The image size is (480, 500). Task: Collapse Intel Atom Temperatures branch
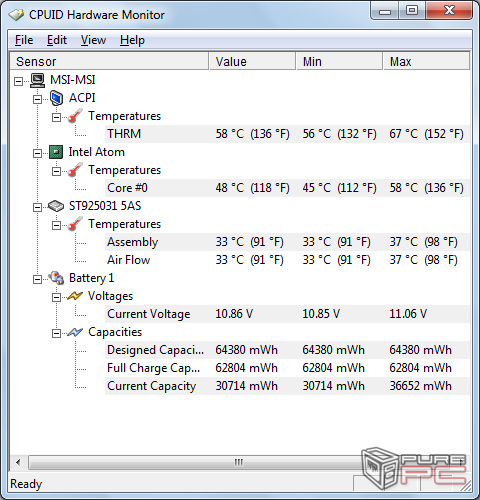pos(57,171)
